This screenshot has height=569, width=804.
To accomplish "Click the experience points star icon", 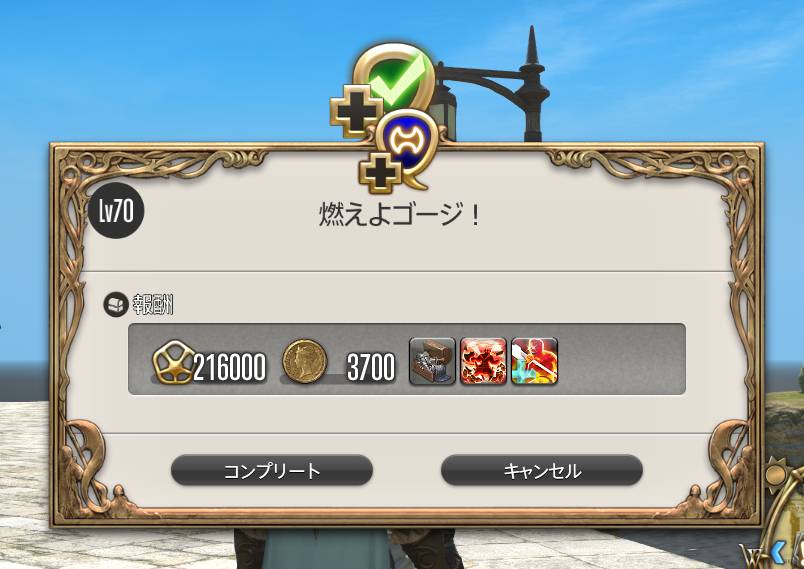I will (x=174, y=362).
